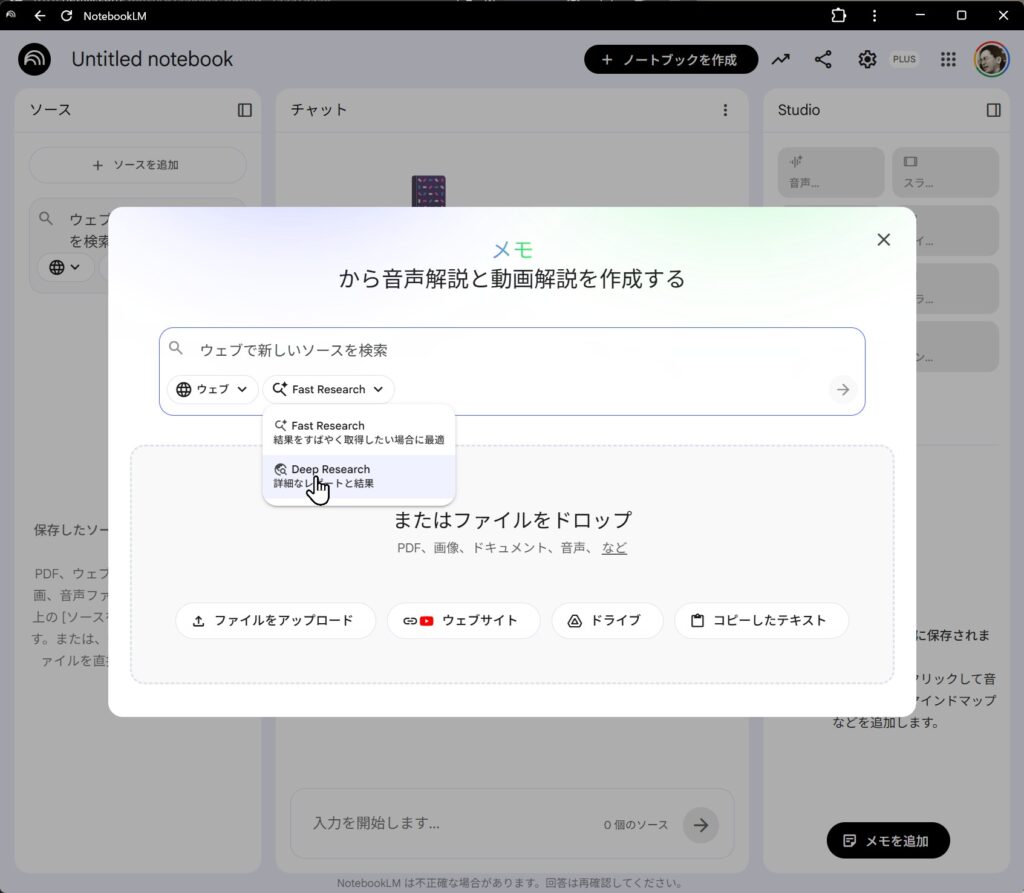Select the ドライブ source button
The height and width of the screenshot is (893, 1024).
coord(606,620)
